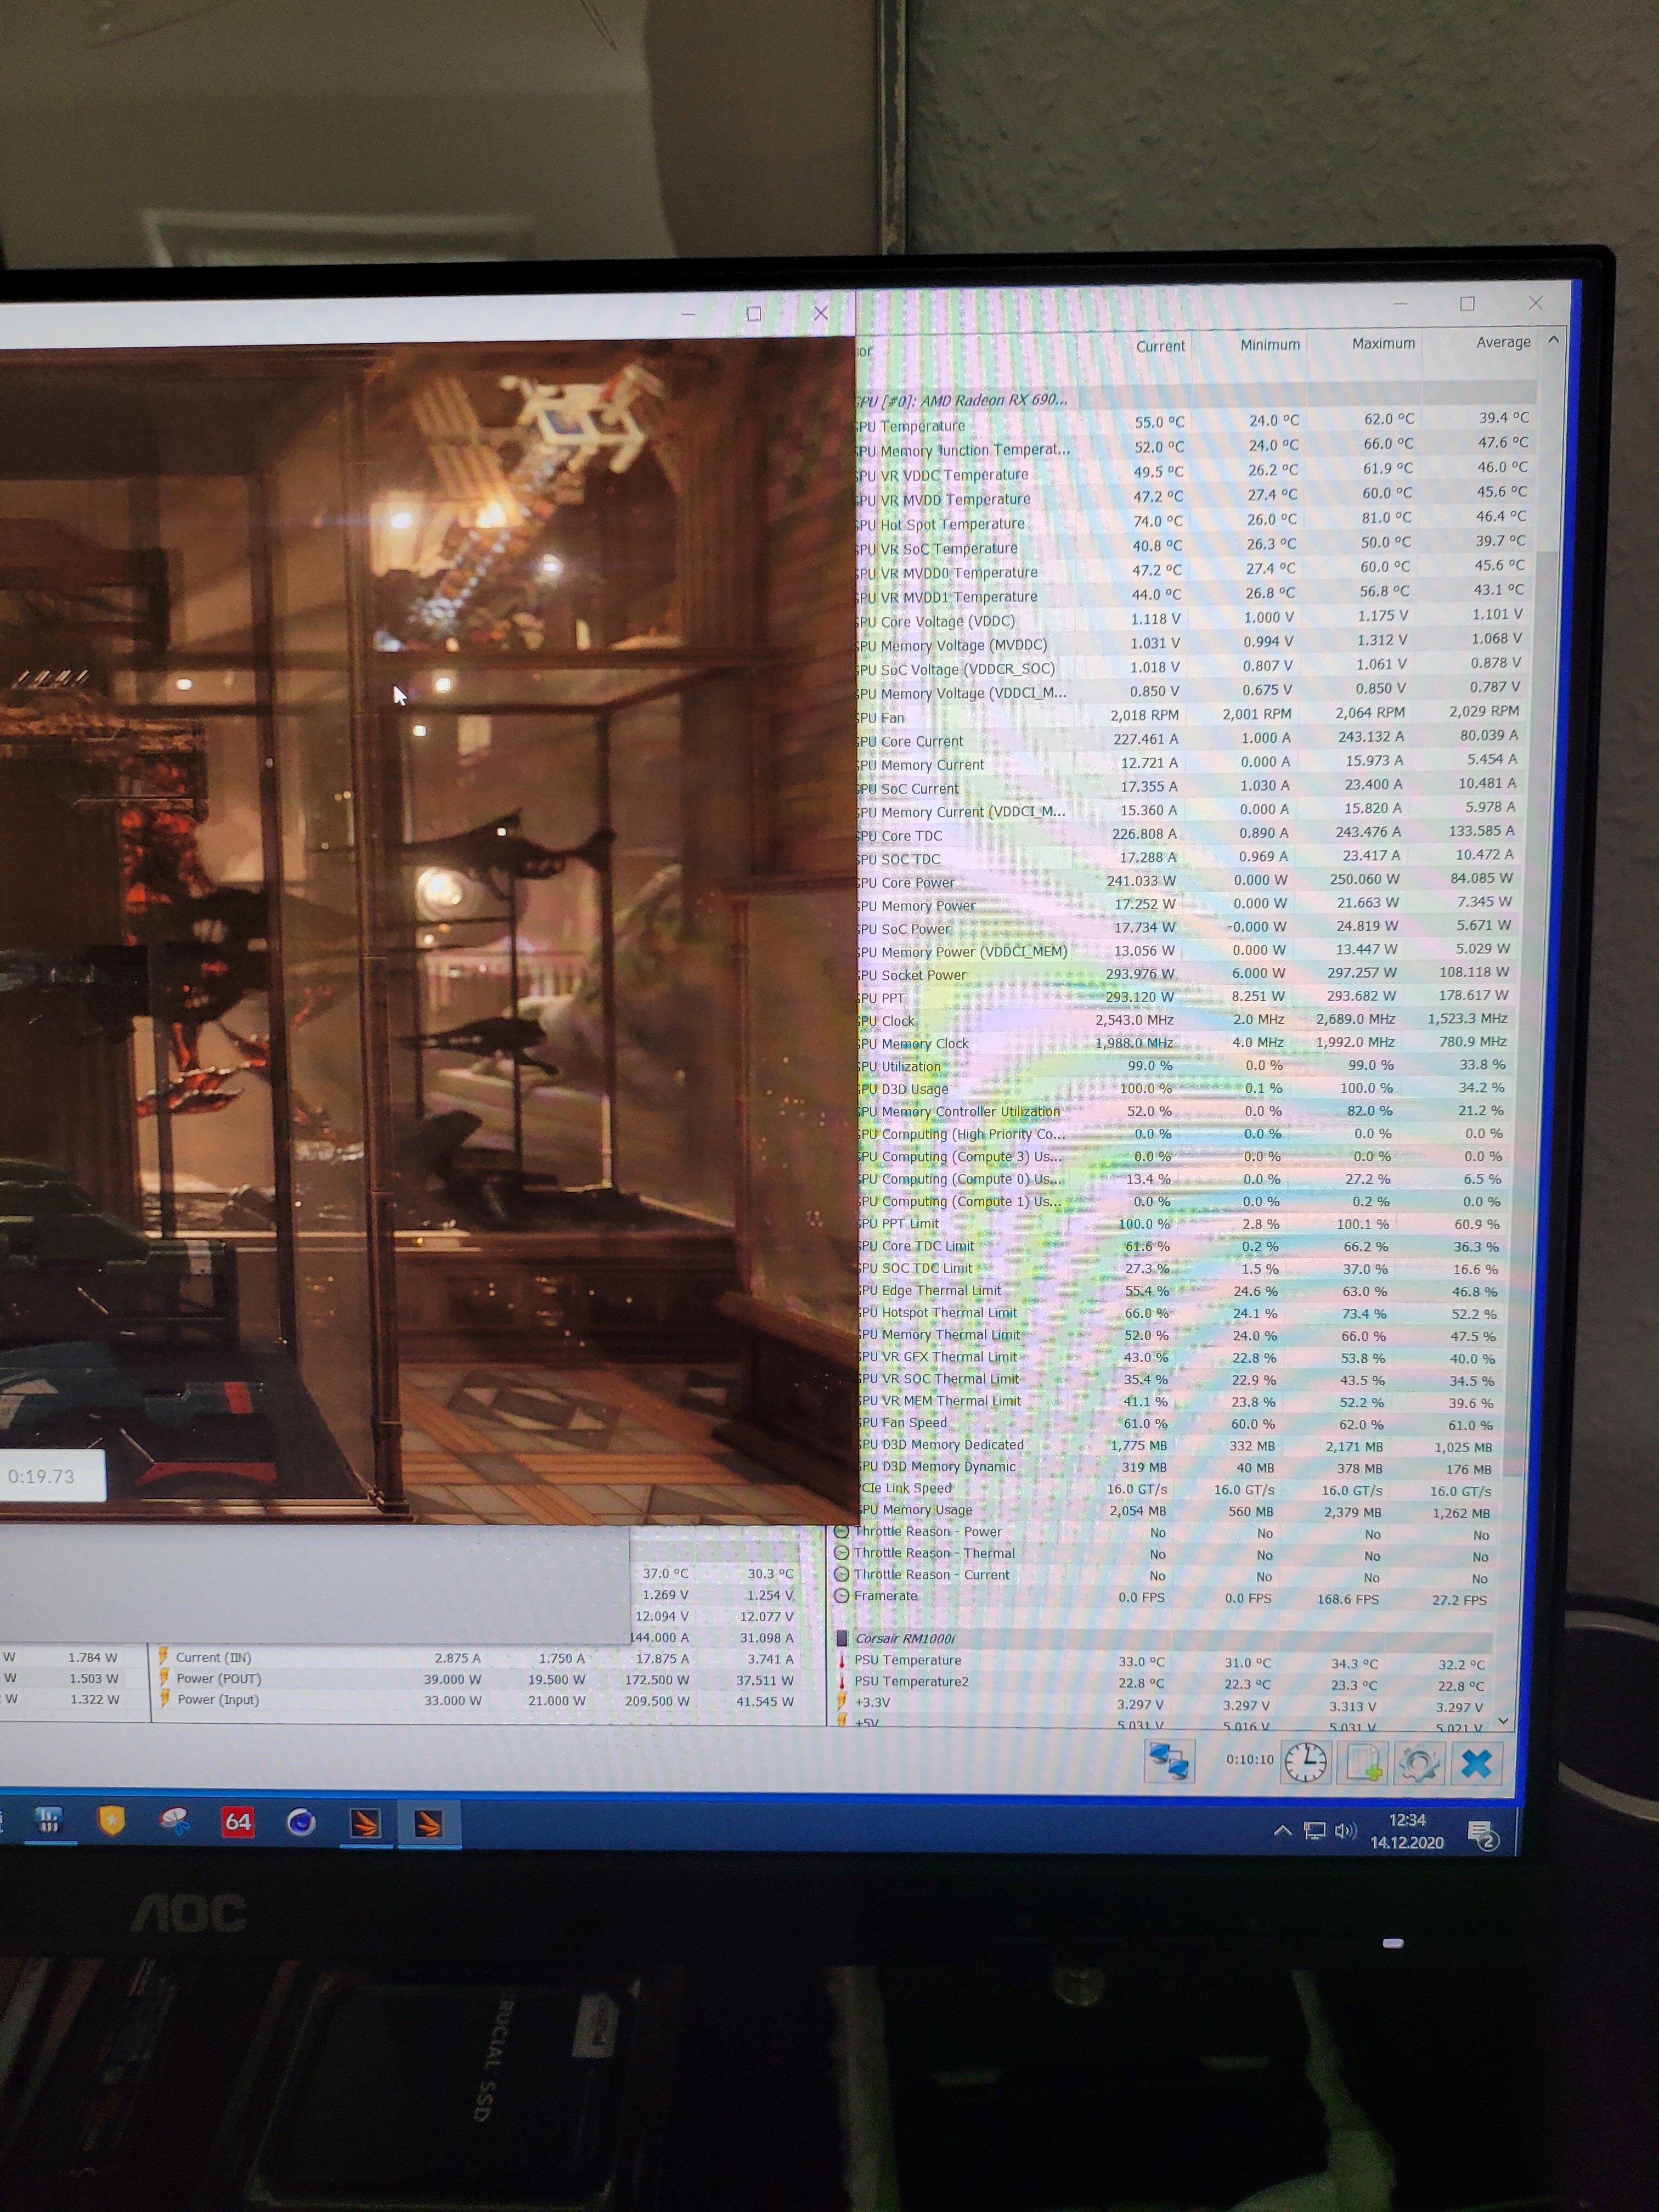The width and height of the screenshot is (1659, 2212).
Task: Expand the hidden tray icons chevron
Action: [1282, 1830]
